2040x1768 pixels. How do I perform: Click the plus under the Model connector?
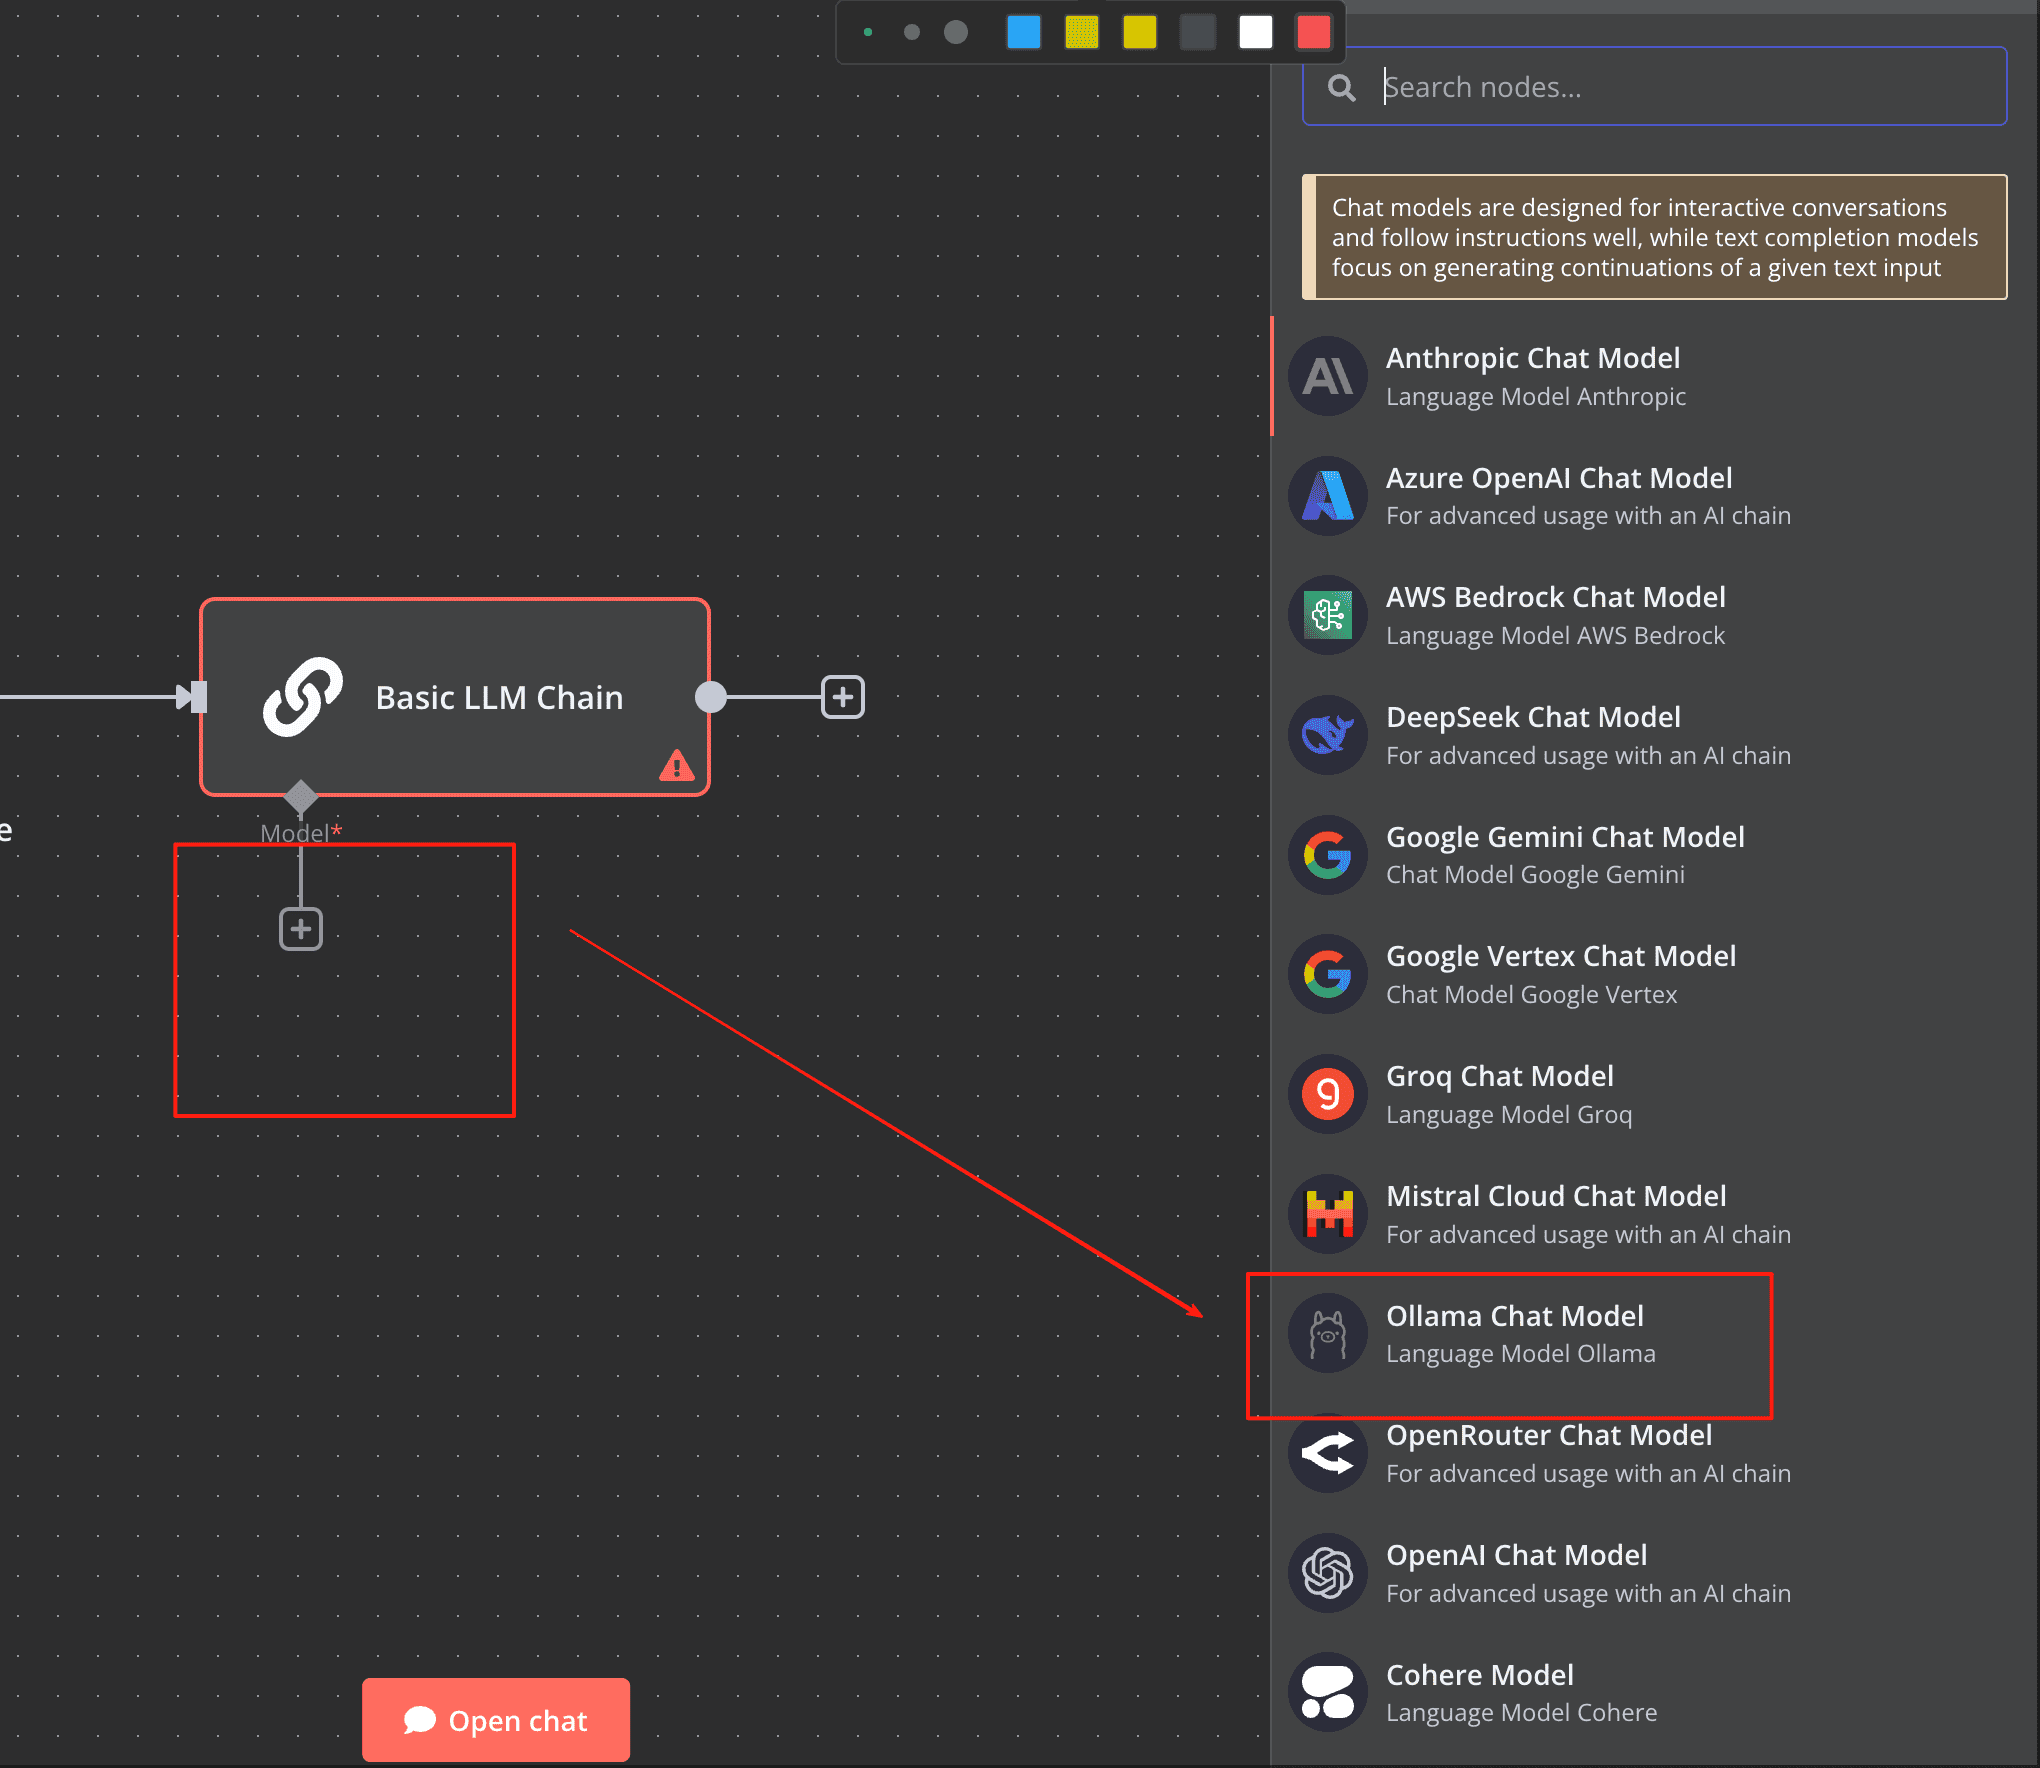pyautogui.click(x=300, y=929)
